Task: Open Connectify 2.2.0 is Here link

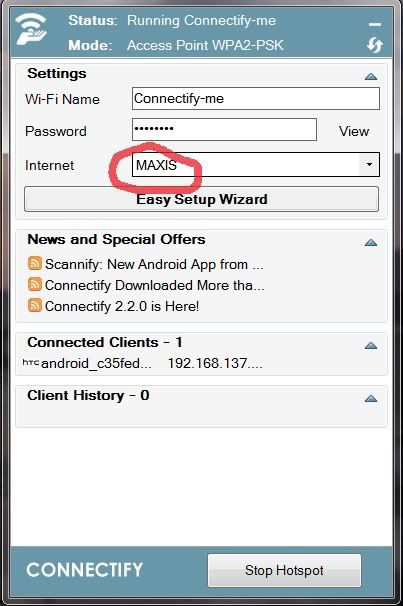Action: 122,306
